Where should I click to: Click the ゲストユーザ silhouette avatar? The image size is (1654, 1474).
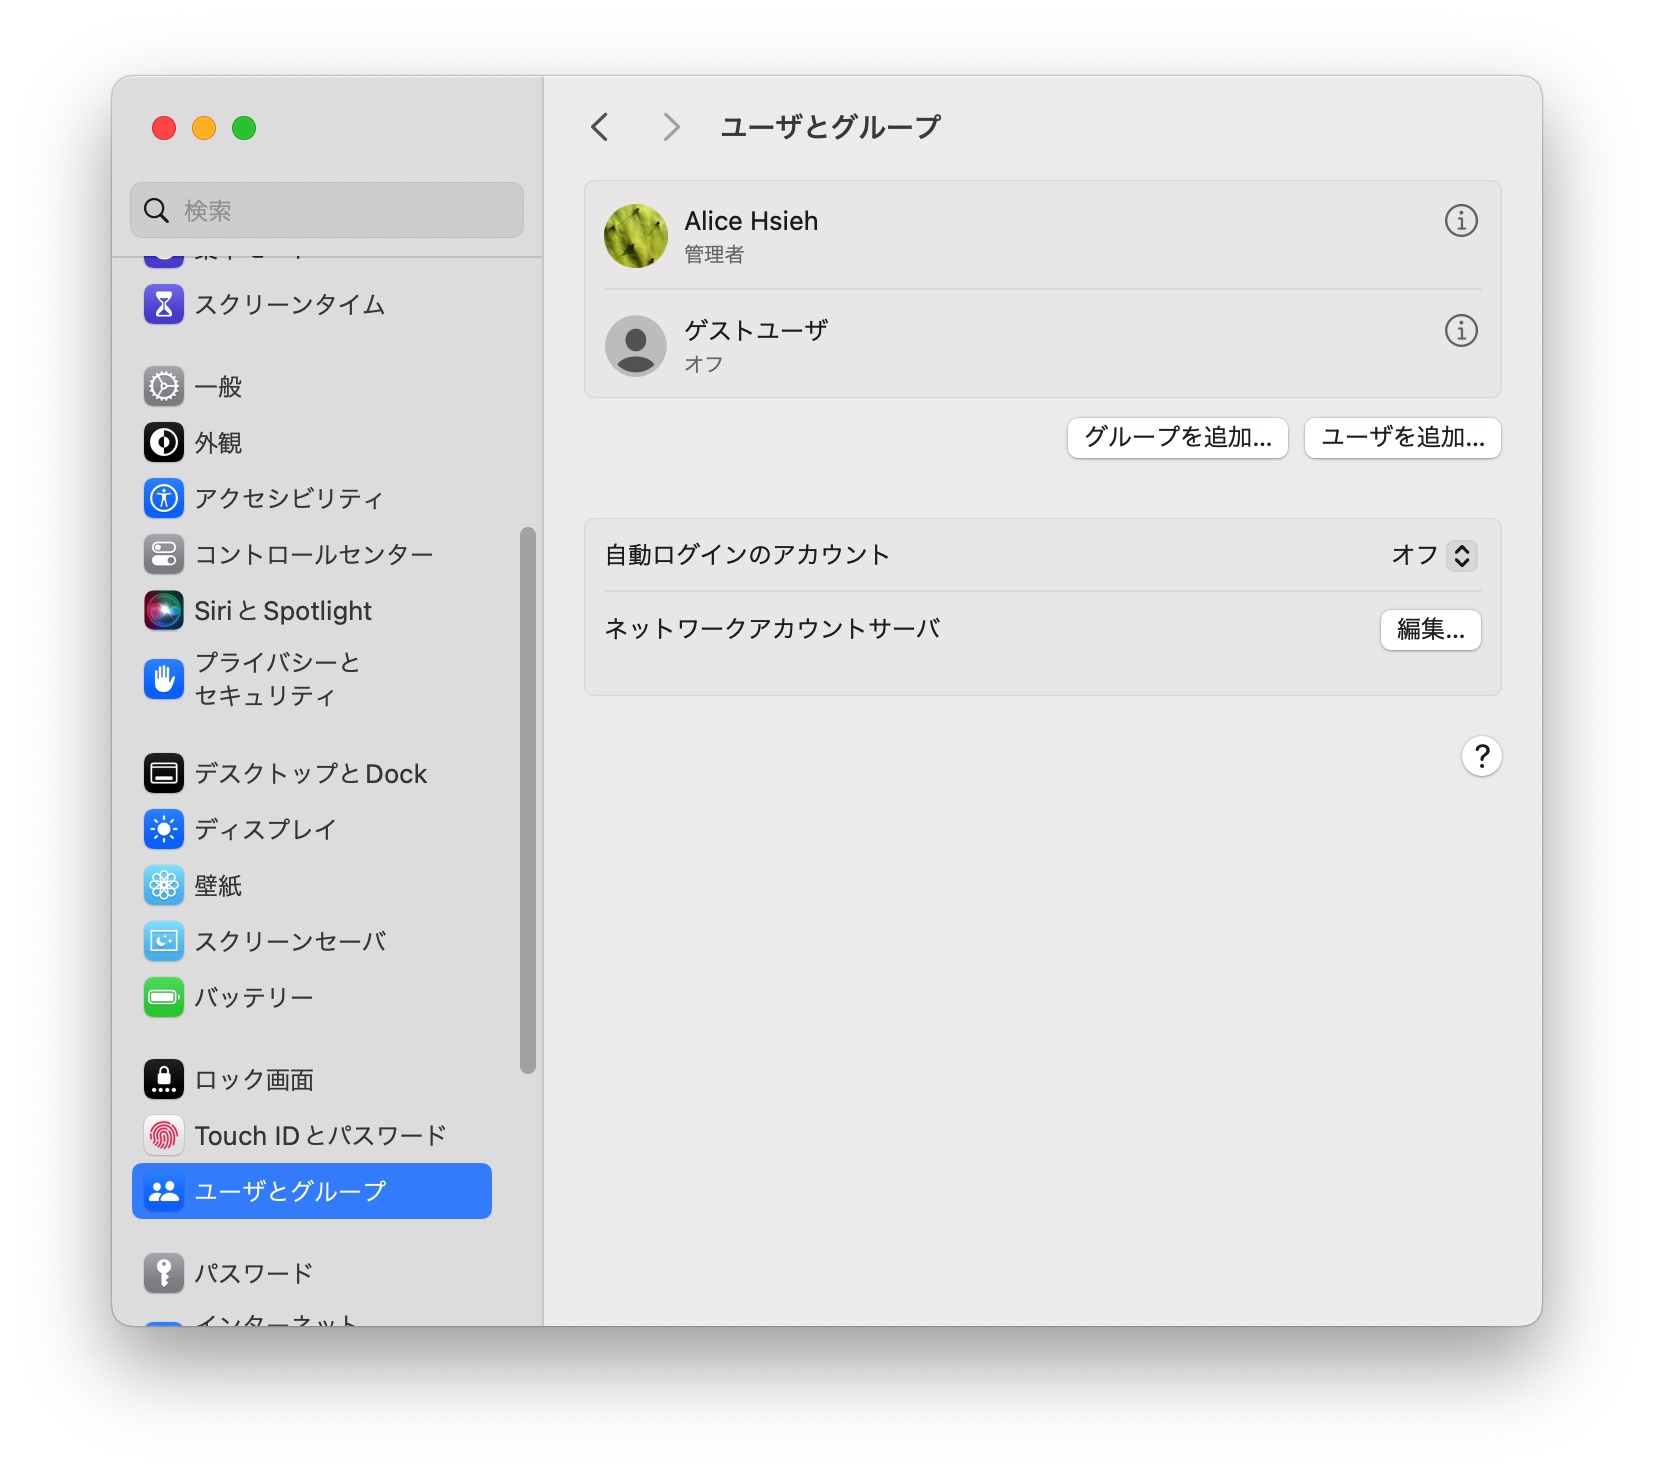click(636, 346)
